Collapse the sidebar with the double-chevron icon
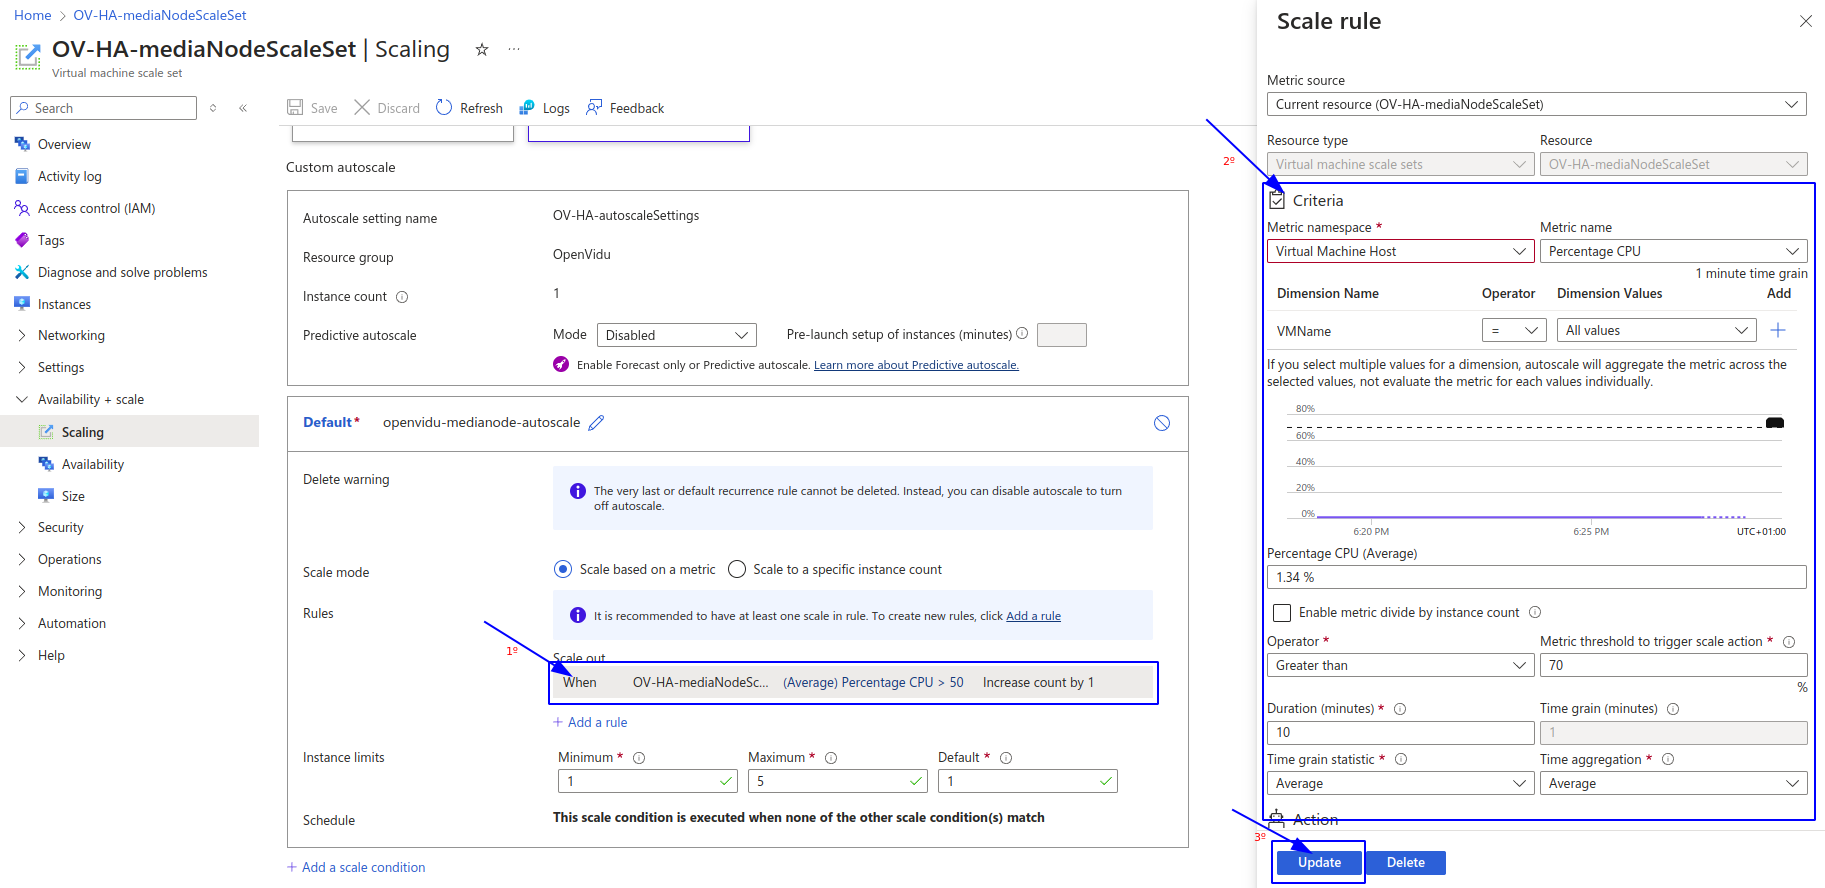The height and width of the screenshot is (888, 1825). pos(243,108)
